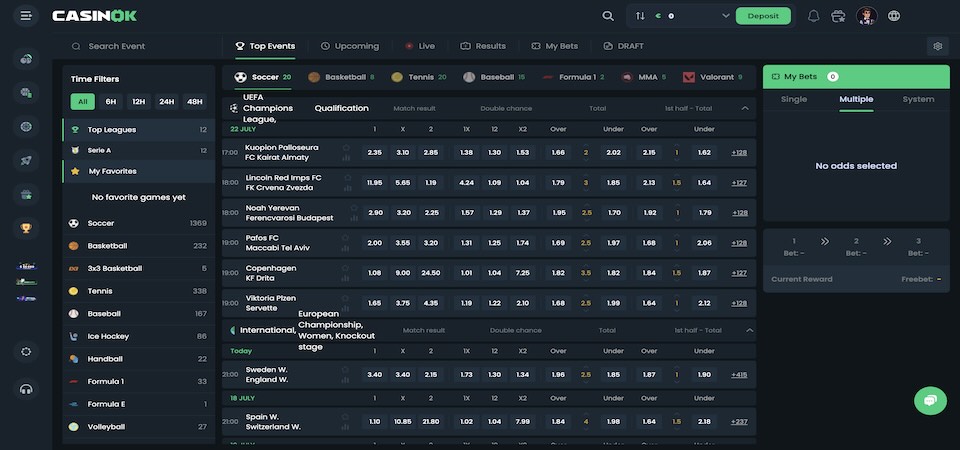960x450 pixels.
Task: Click the trophy icon in left sidebar
Action: point(26,228)
